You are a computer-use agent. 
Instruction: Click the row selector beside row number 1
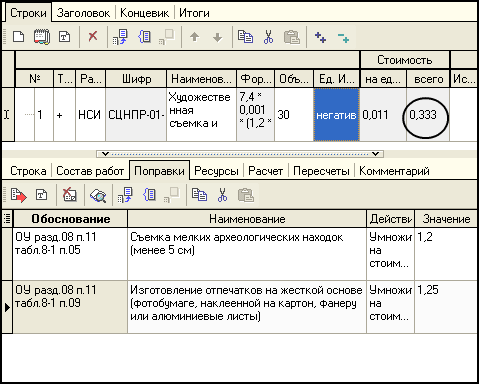pos(8,115)
